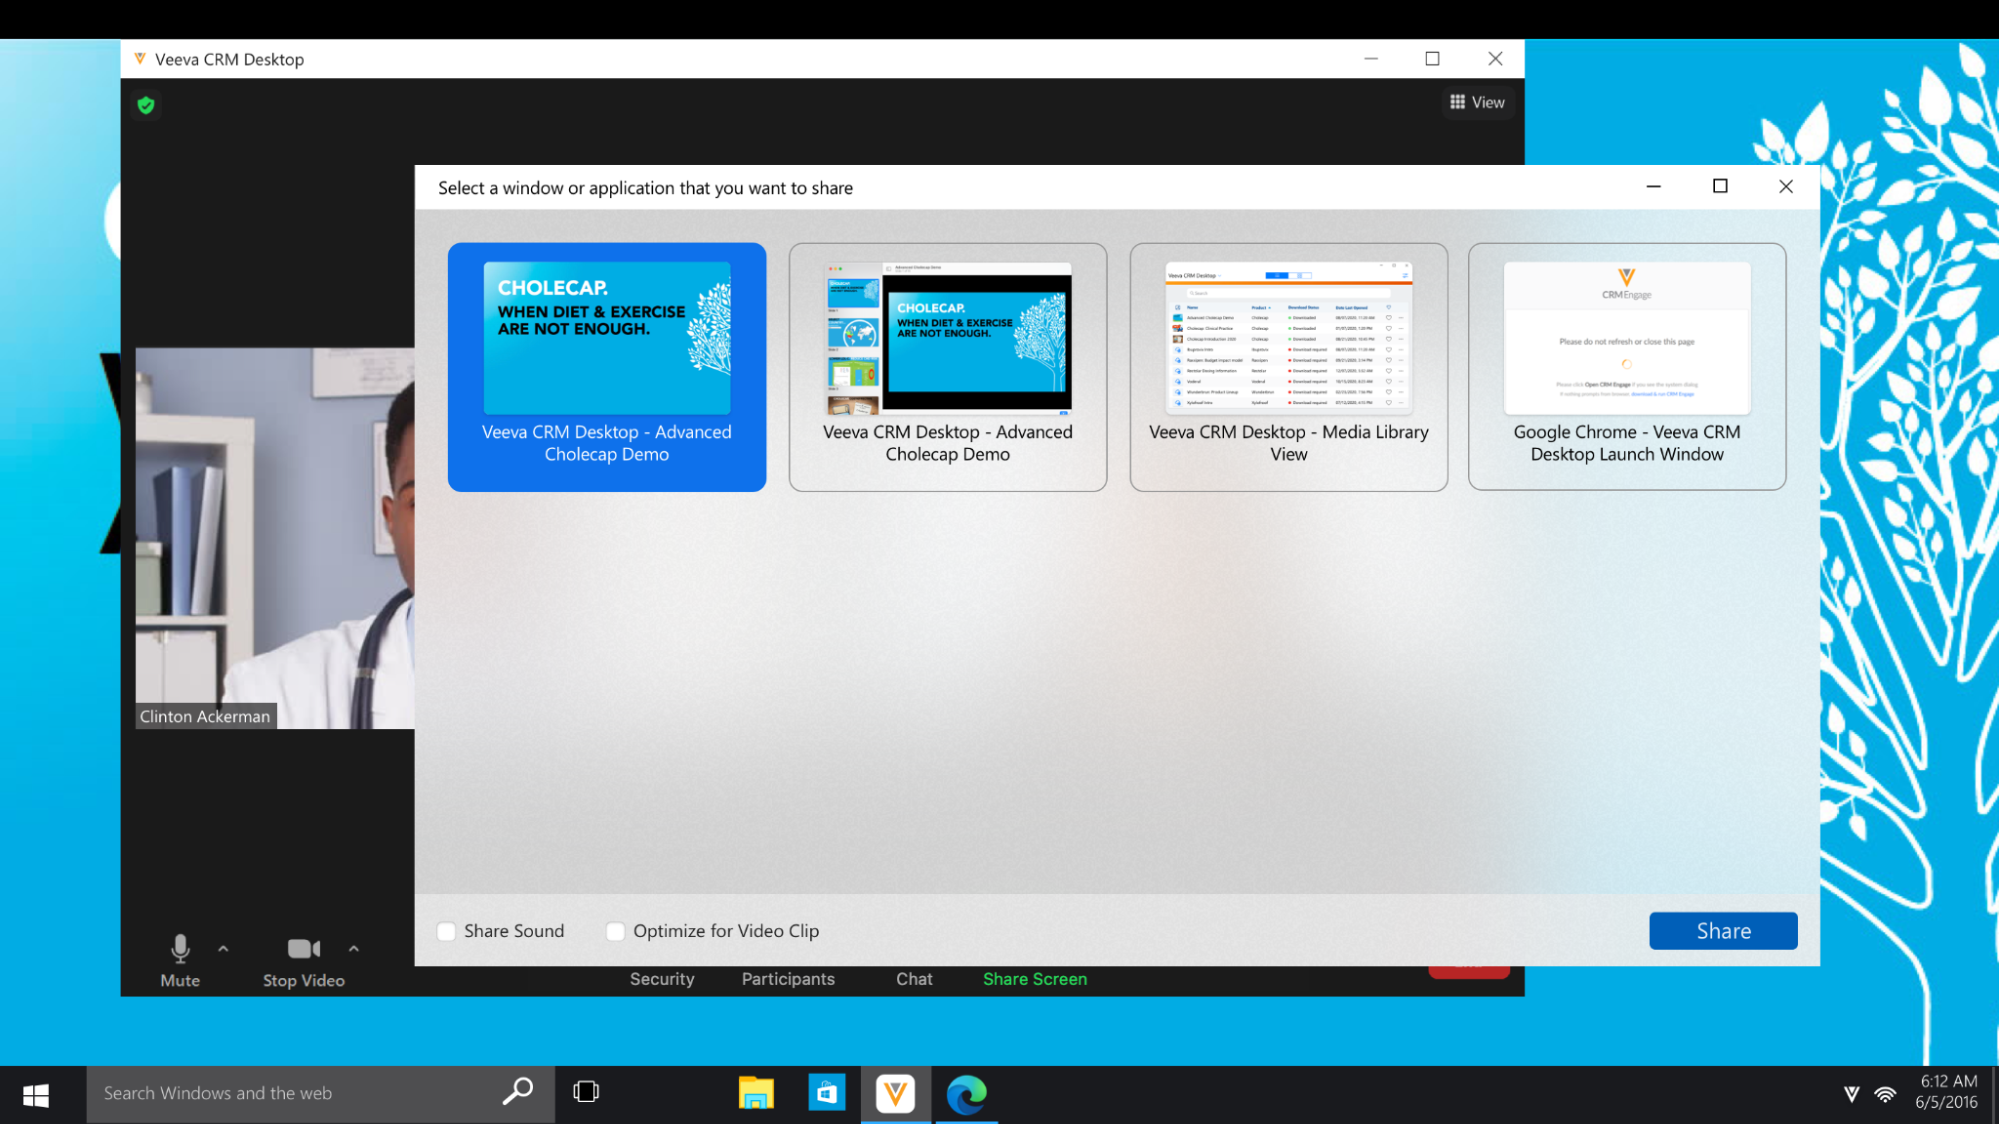The height and width of the screenshot is (1125, 1999).
Task: Check Optimize for Video Clip
Action: [616, 931]
